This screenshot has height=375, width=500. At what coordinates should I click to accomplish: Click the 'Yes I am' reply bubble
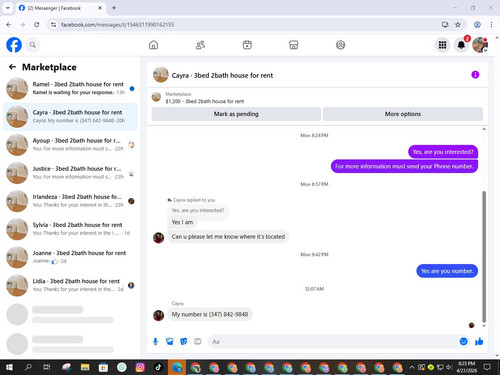182,222
